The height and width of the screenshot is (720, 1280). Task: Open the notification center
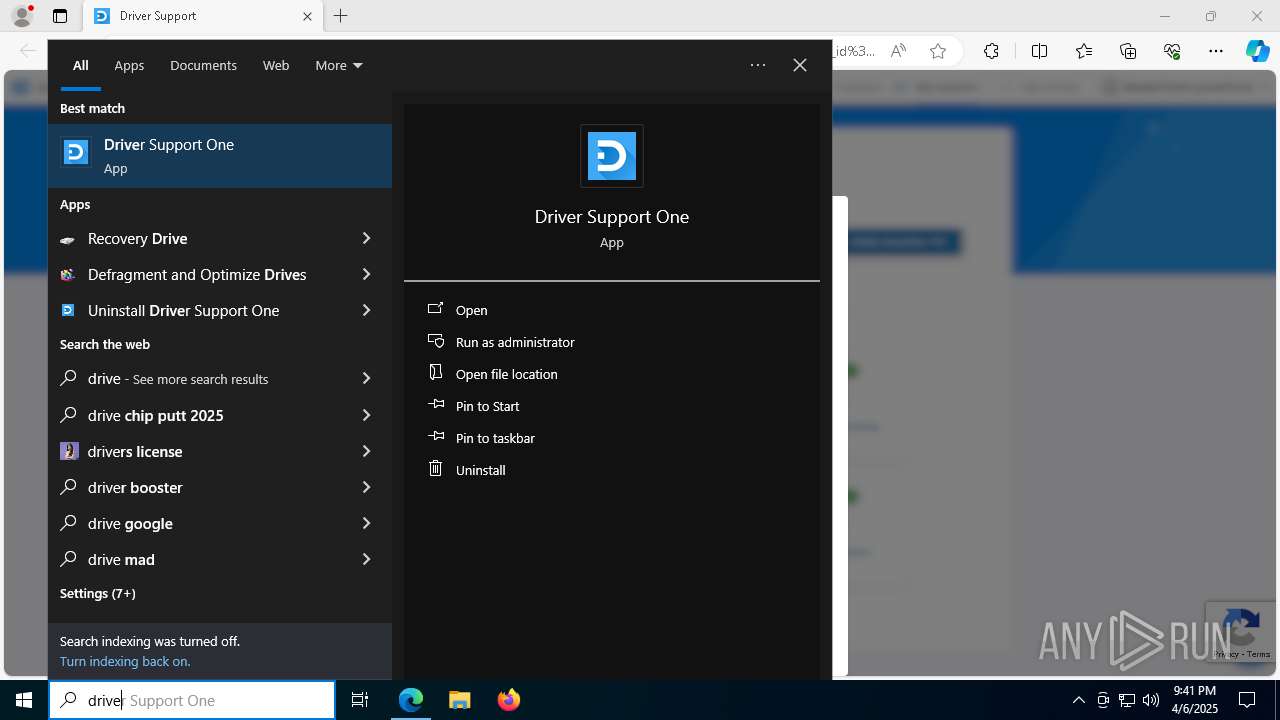(x=1247, y=700)
